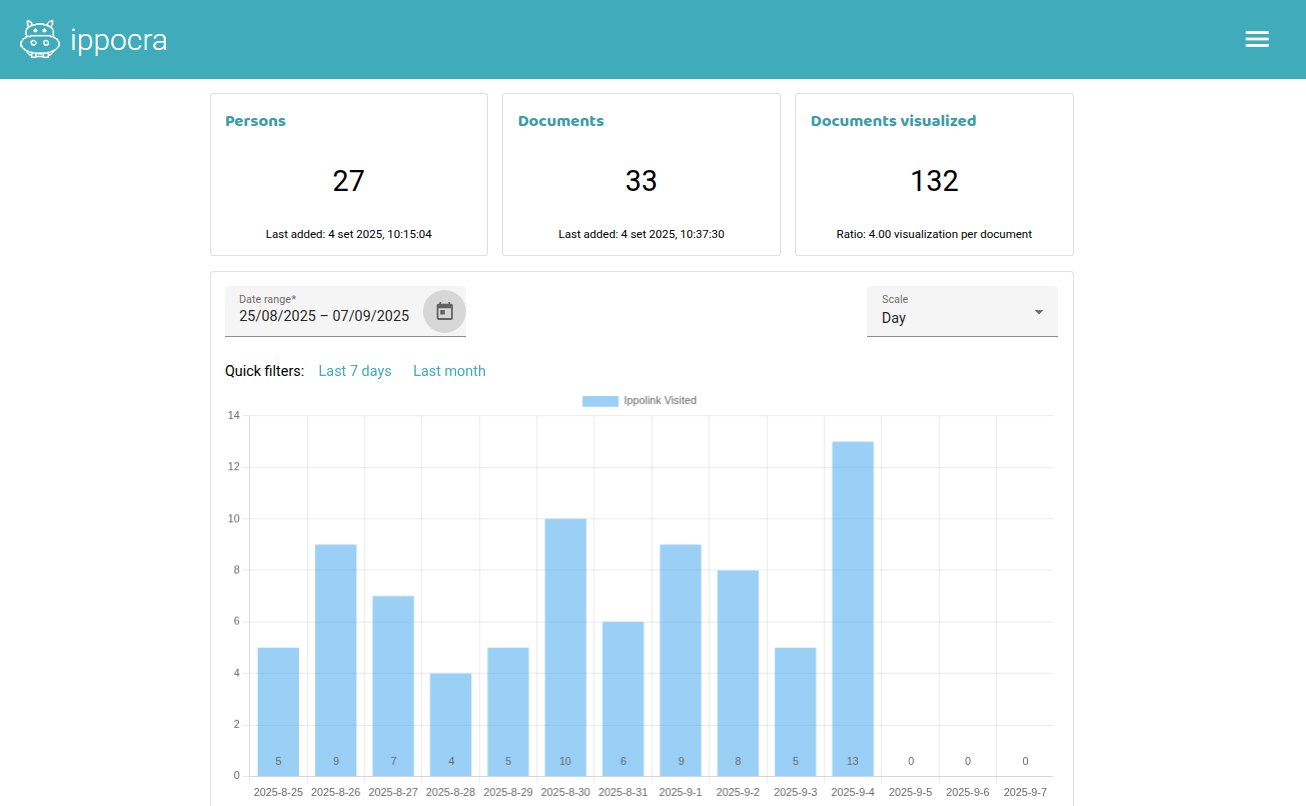
Task: Apply the 'Last month' quick filter
Action: coord(449,370)
